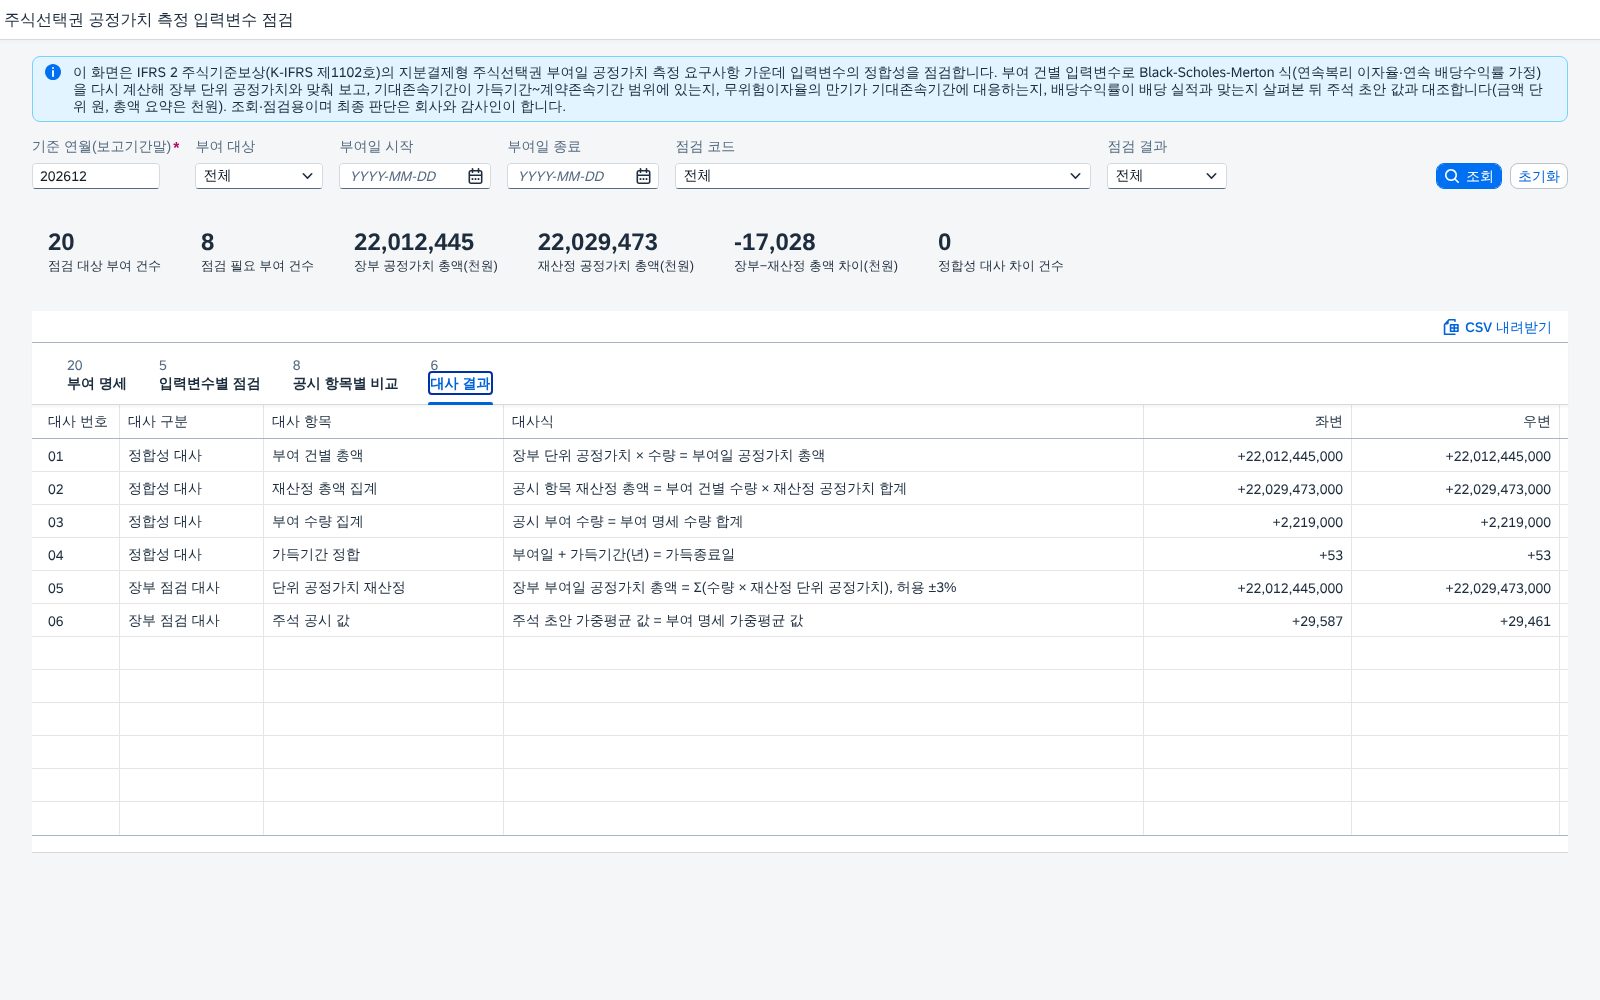Click the CSV 내려받기 link

[x=1498, y=327]
